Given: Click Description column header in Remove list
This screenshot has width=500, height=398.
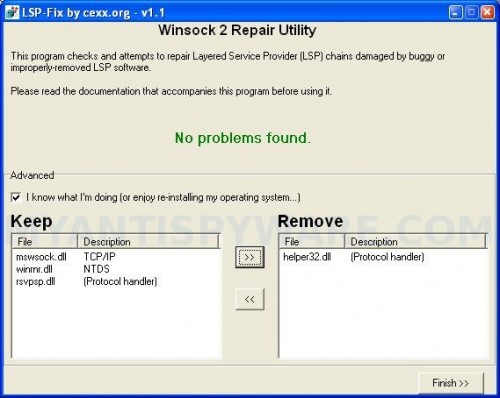Looking at the screenshot, I should point(415,242).
